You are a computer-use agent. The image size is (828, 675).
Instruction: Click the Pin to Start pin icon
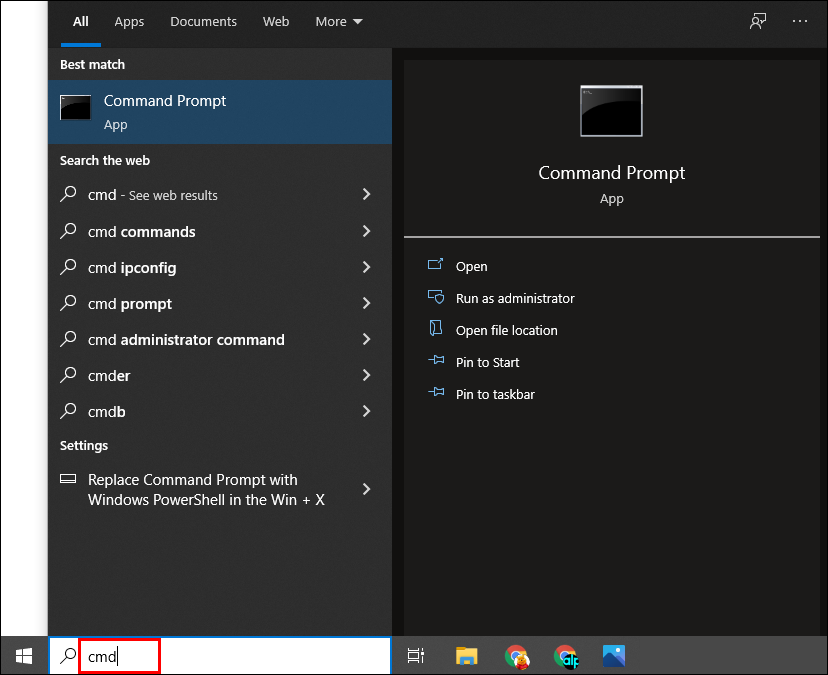coord(436,362)
